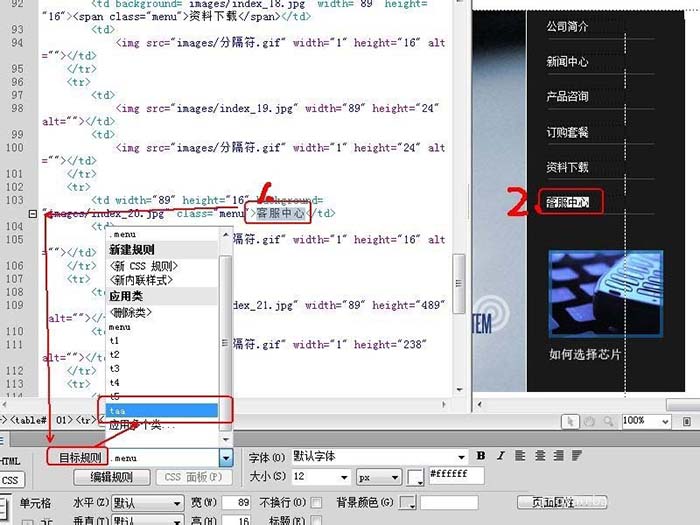The image size is (700, 525).
Task: Toggle the header (标题) checkbox
Action: [x=316, y=520]
